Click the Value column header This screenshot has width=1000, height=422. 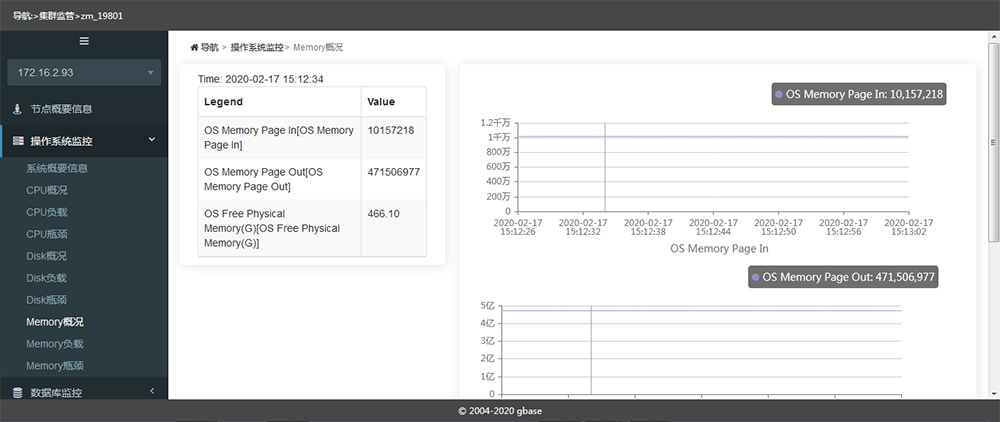(393, 101)
